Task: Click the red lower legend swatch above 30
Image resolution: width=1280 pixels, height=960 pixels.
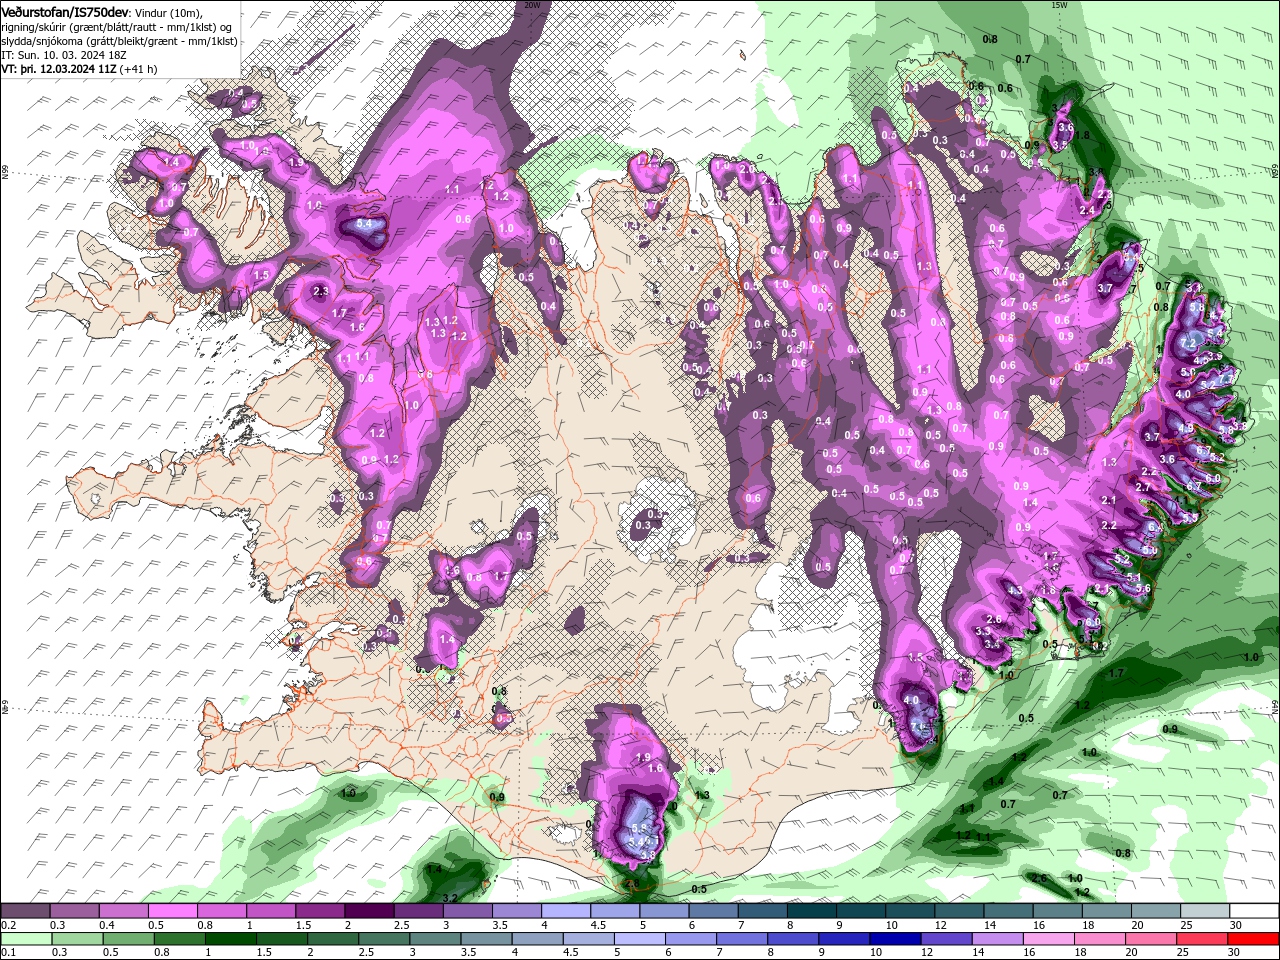Action: [x=1254, y=938]
